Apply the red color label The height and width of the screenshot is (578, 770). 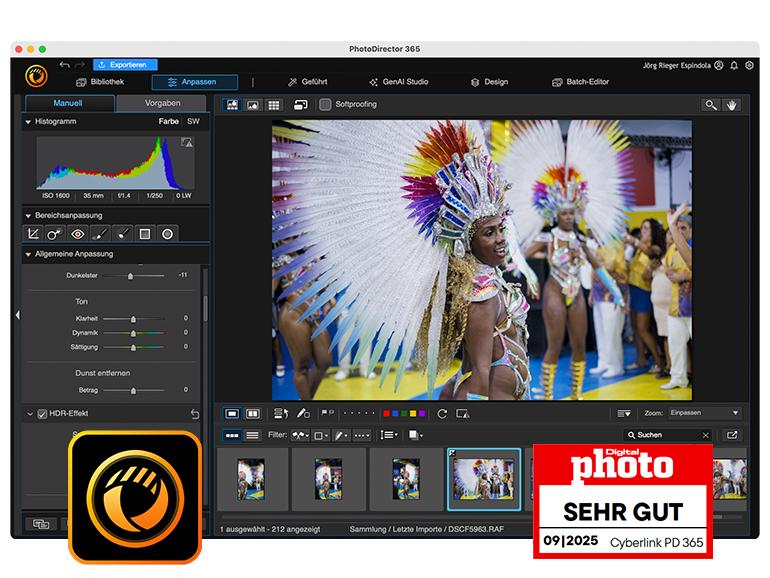[x=386, y=413]
